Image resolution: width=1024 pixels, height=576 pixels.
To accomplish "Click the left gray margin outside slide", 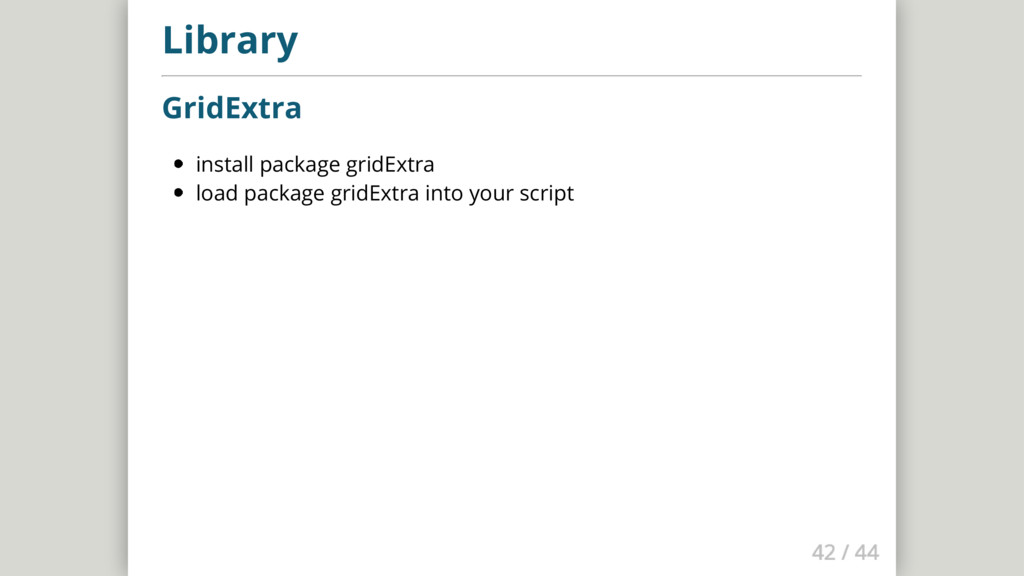I will [63, 288].
